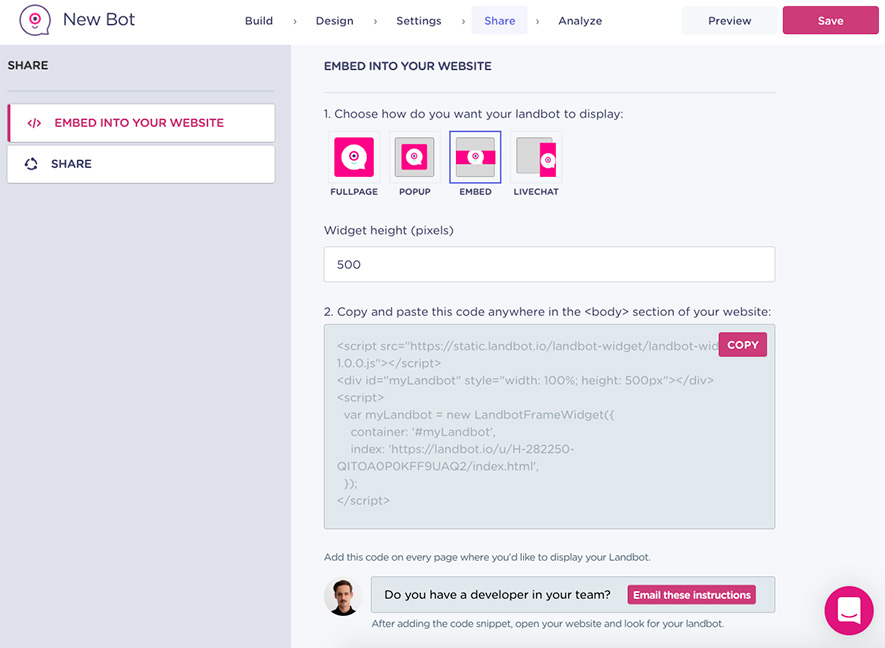This screenshot has width=885, height=648.
Task: Click the Preview button
Action: point(730,21)
